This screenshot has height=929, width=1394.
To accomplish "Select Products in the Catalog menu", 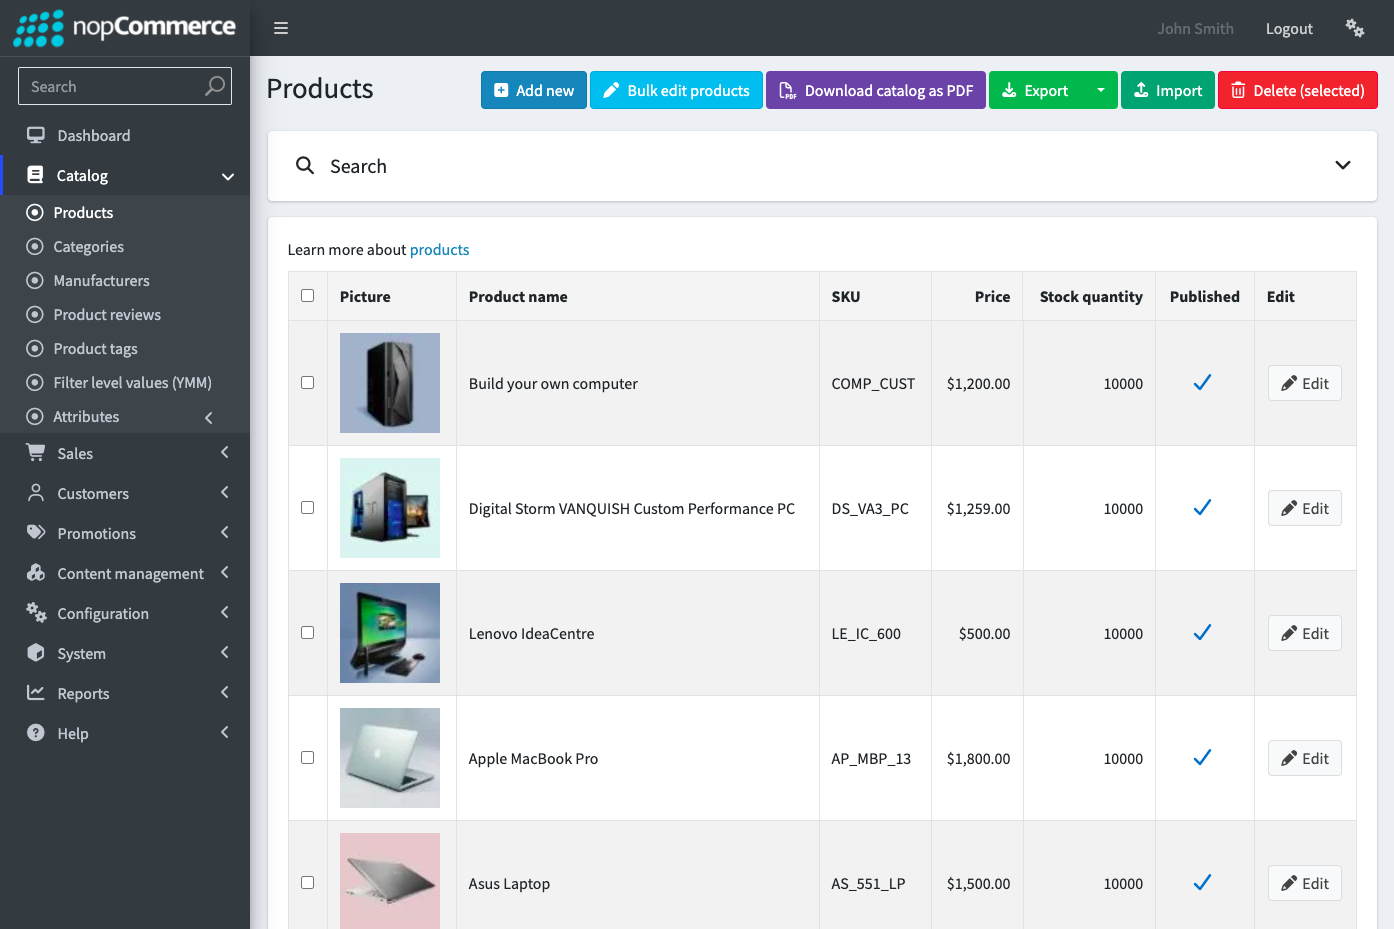I will click(x=125, y=213).
